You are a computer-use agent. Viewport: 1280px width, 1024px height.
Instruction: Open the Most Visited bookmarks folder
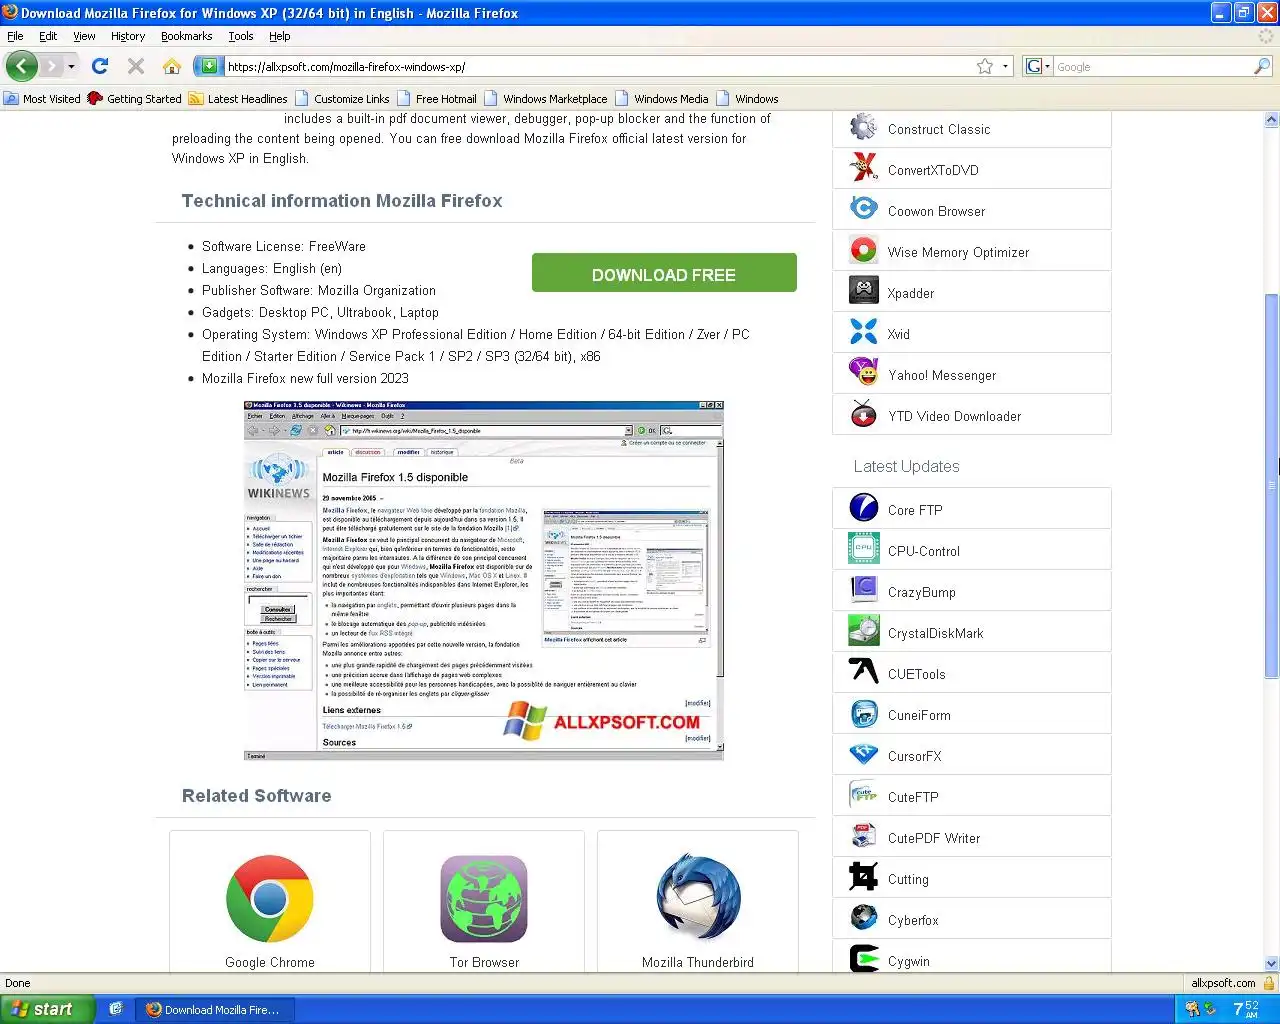coord(42,99)
